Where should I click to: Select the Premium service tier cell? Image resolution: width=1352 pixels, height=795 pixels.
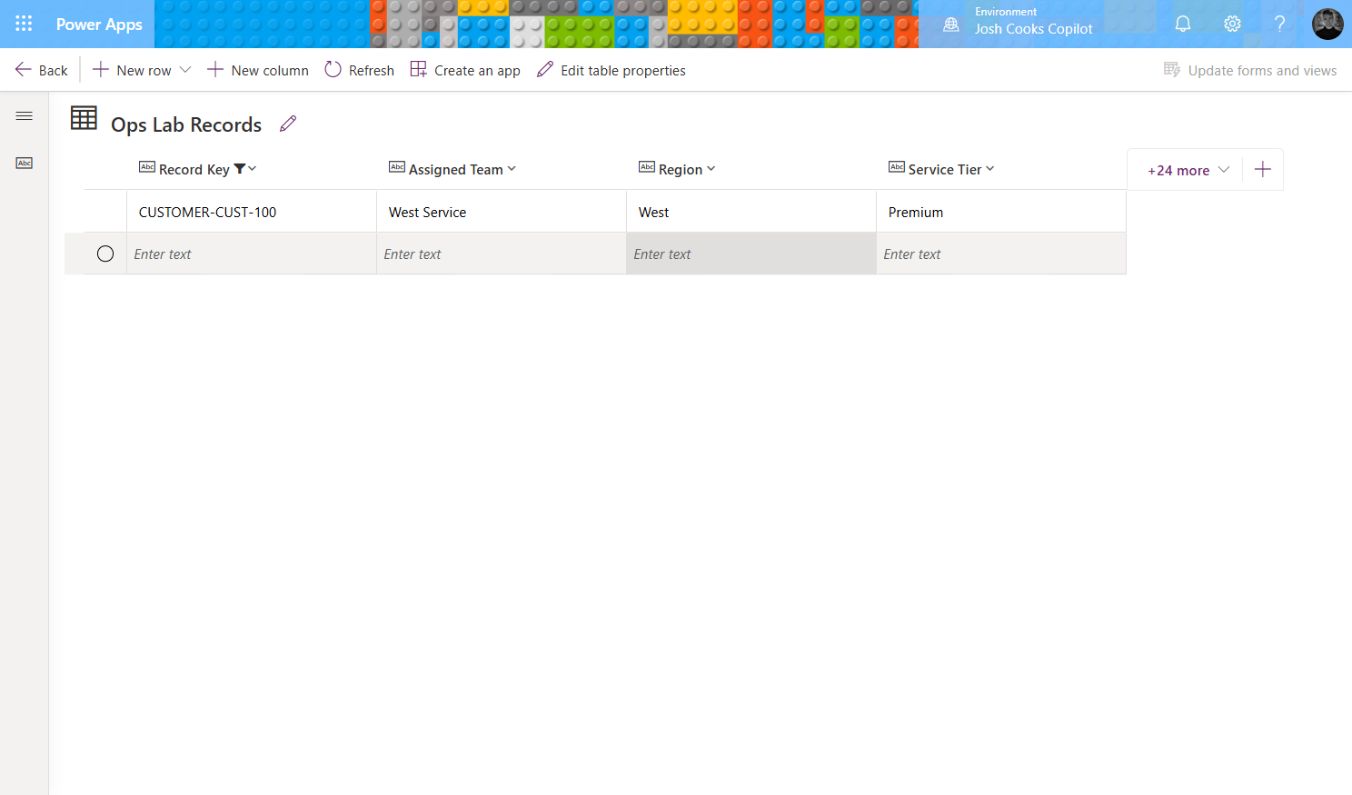pyautogui.click(x=1001, y=212)
